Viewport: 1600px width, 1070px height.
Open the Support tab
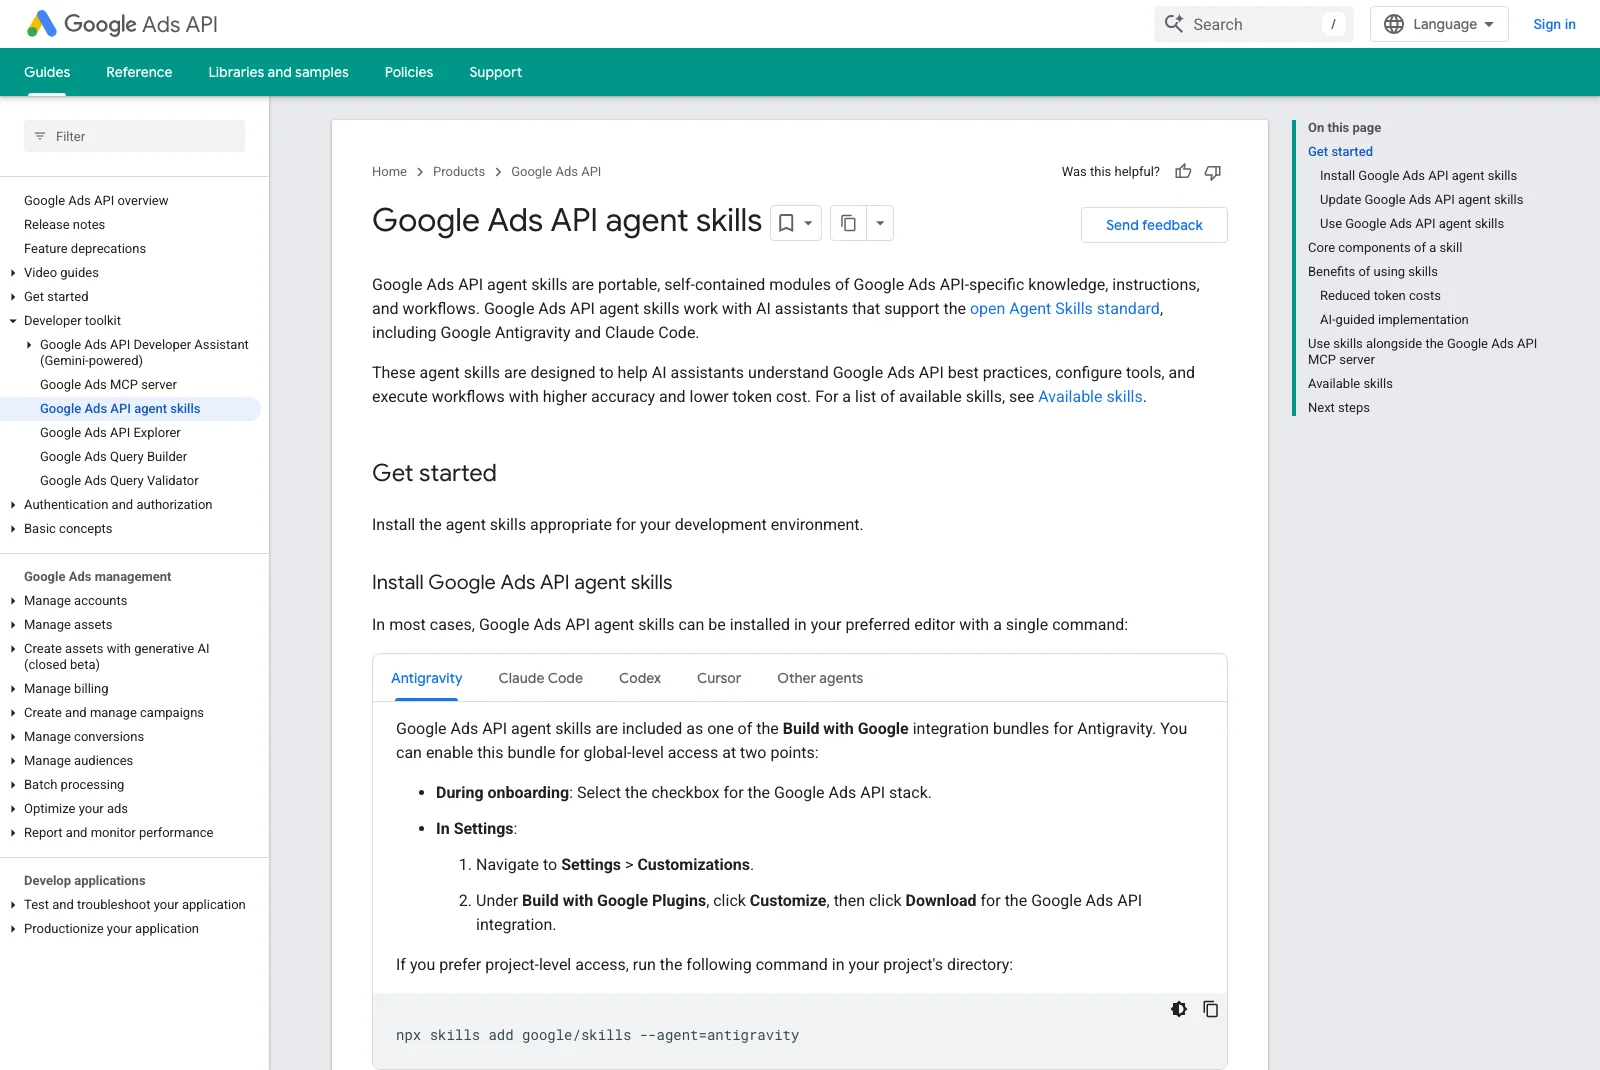click(495, 72)
